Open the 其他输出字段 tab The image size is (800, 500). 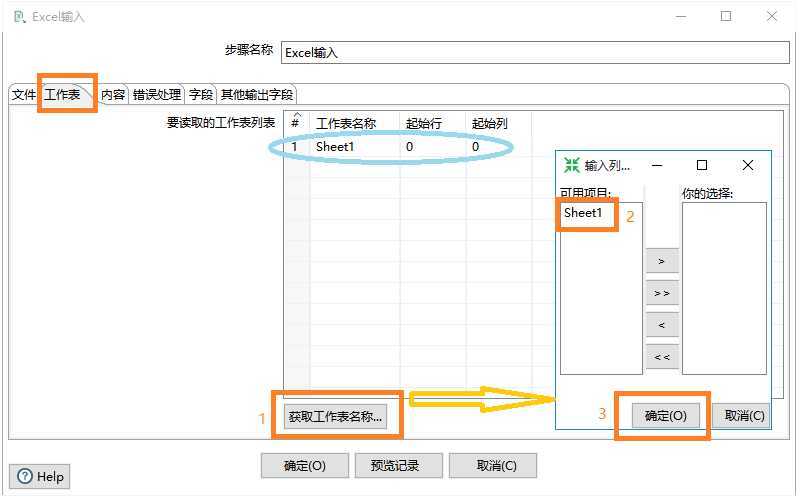(257, 95)
